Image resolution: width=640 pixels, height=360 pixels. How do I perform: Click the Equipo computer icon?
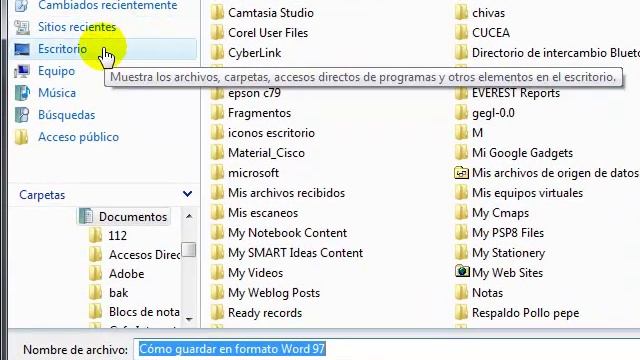point(22,71)
